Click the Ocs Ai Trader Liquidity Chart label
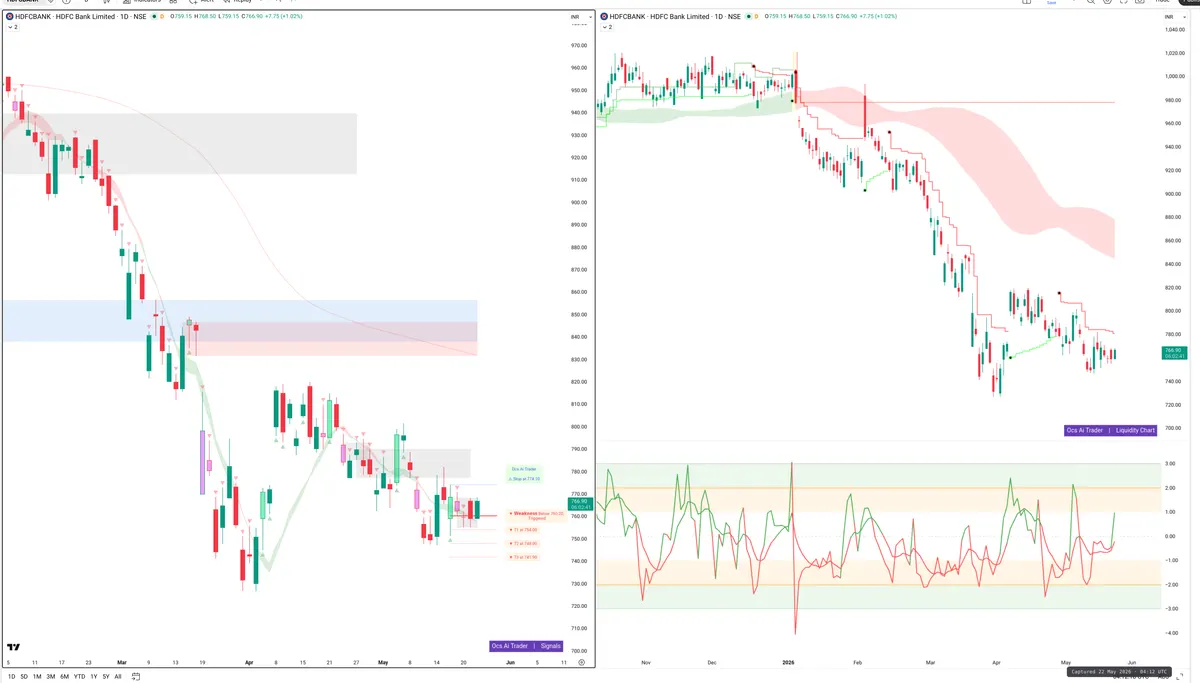This screenshot has width=1200, height=683. [1110, 430]
